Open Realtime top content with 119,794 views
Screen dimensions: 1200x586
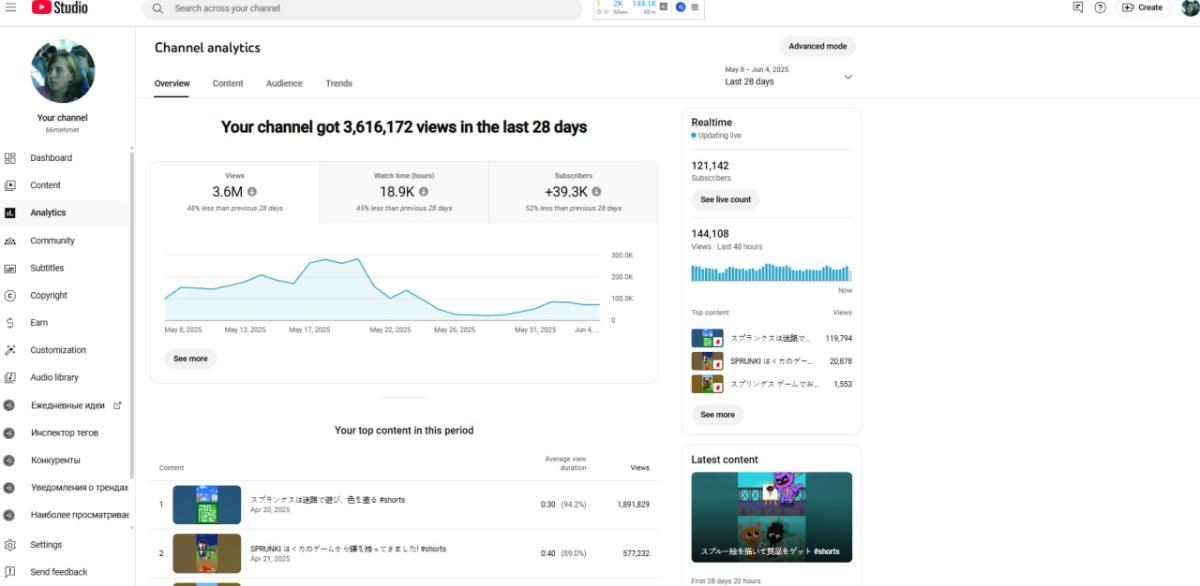(771, 338)
